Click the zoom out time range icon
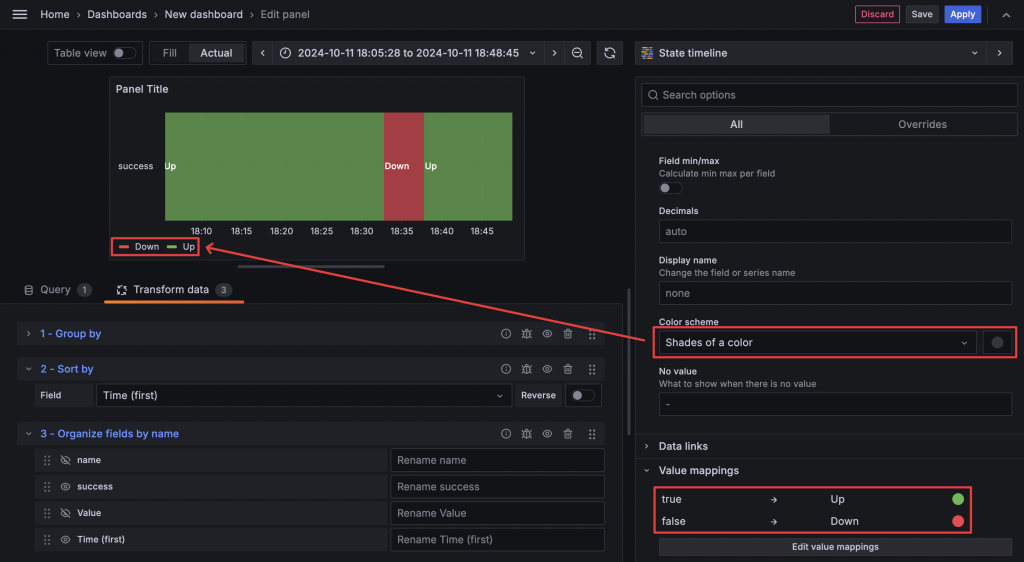Image resolution: width=1024 pixels, height=562 pixels. 577,54
